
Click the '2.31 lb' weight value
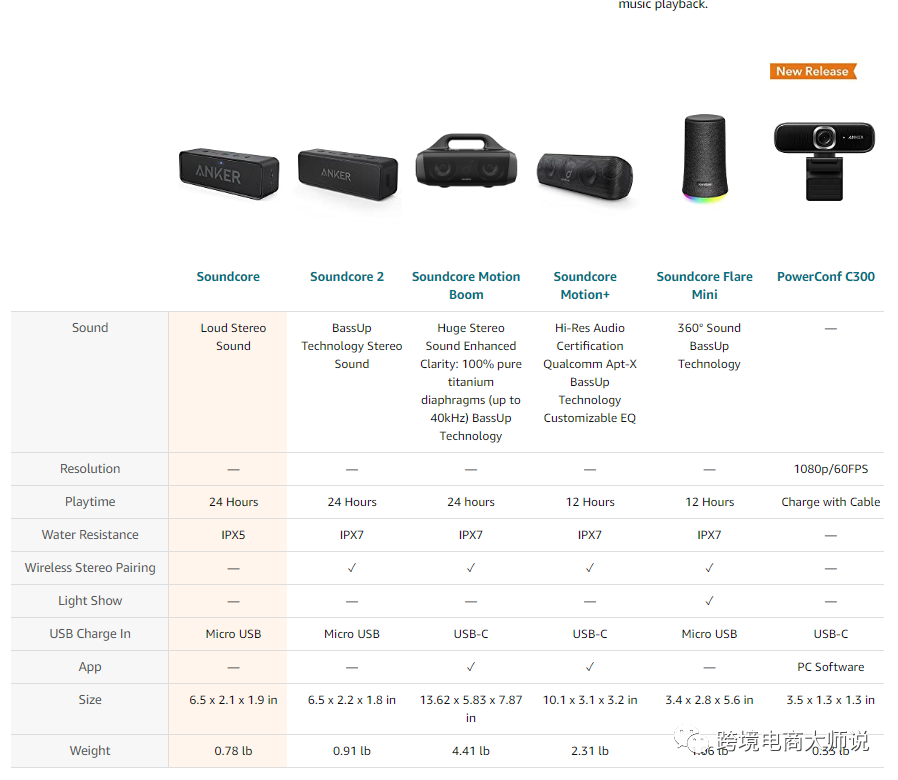[590, 751]
